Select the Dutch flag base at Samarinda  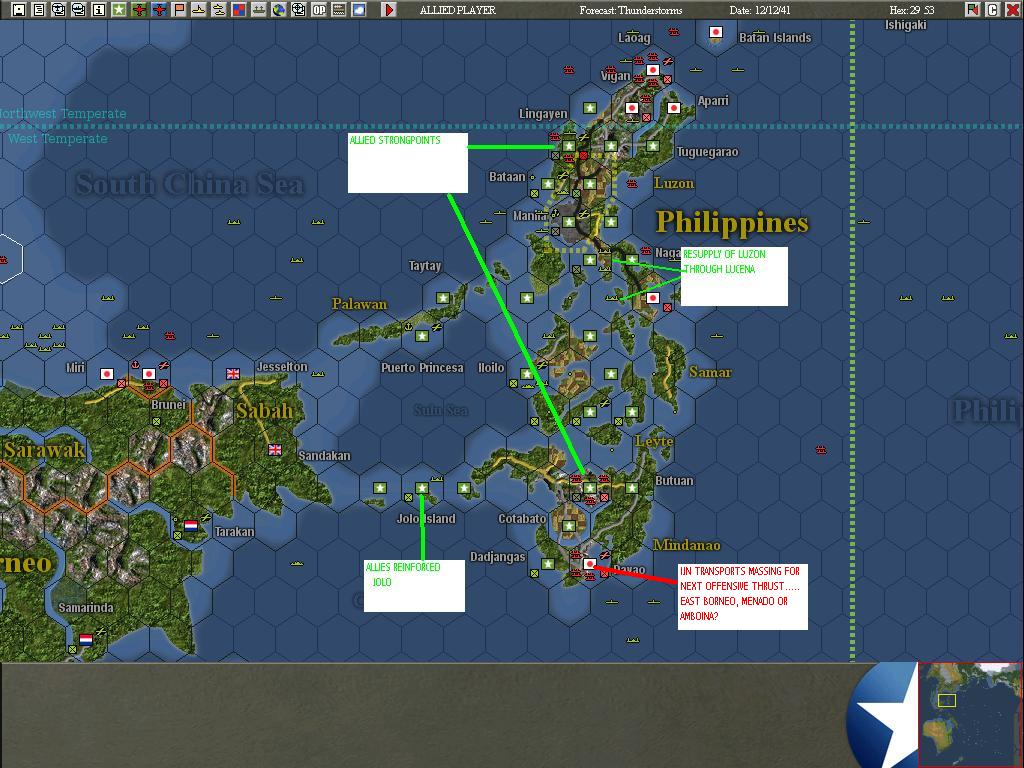coord(86,639)
